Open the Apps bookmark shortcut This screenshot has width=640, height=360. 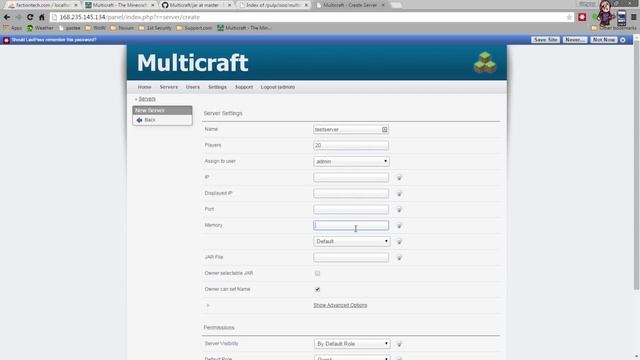tap(12, 28)
